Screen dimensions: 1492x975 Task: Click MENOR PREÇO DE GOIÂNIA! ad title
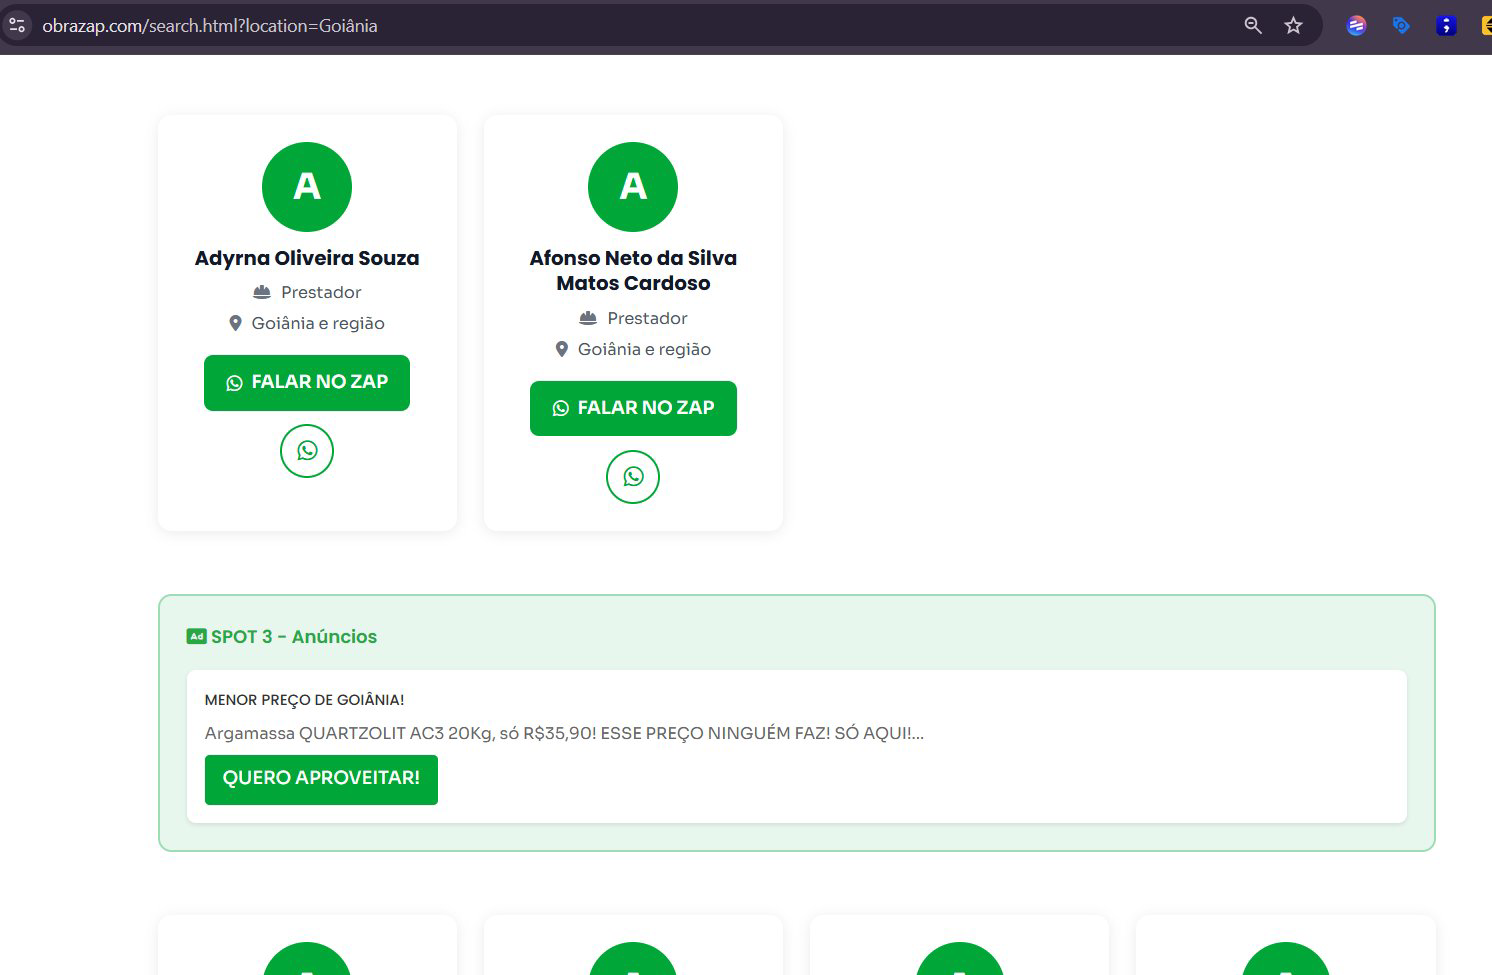304,700
